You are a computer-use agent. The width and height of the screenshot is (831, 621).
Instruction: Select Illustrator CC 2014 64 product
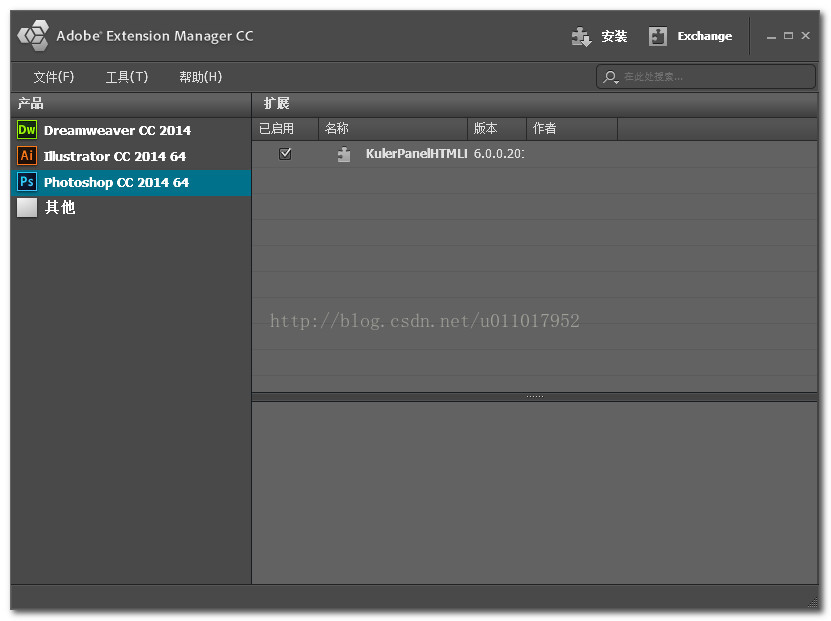[131, 156]
